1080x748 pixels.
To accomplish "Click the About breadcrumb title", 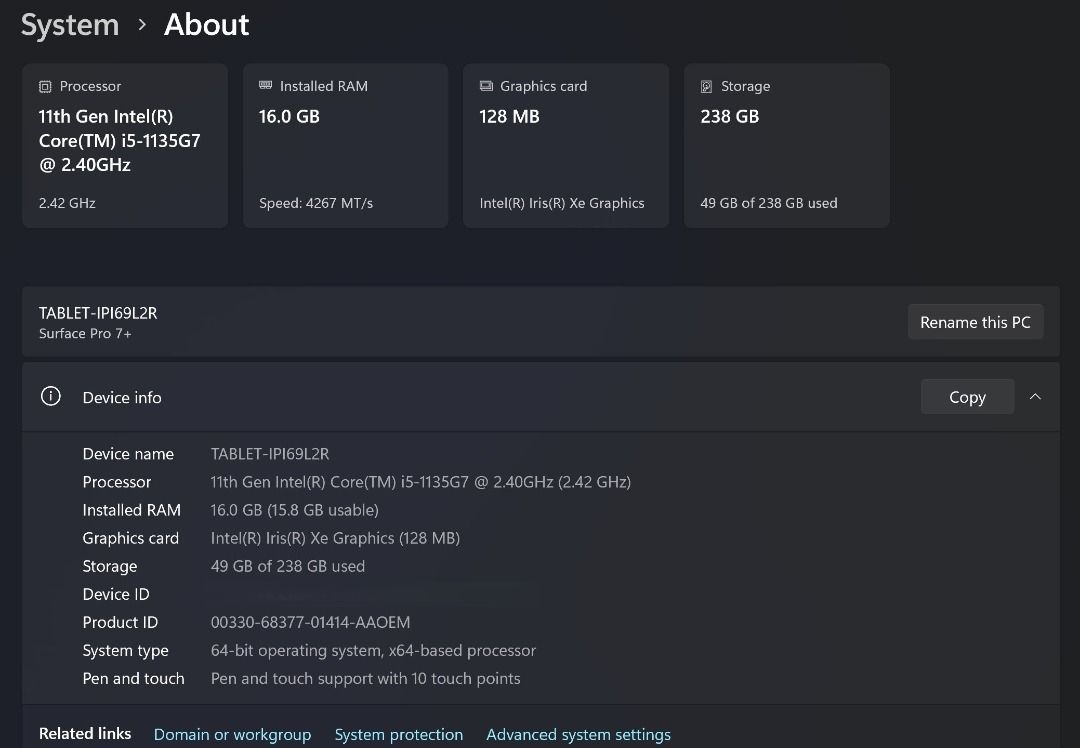I will [x=207, y=25].
